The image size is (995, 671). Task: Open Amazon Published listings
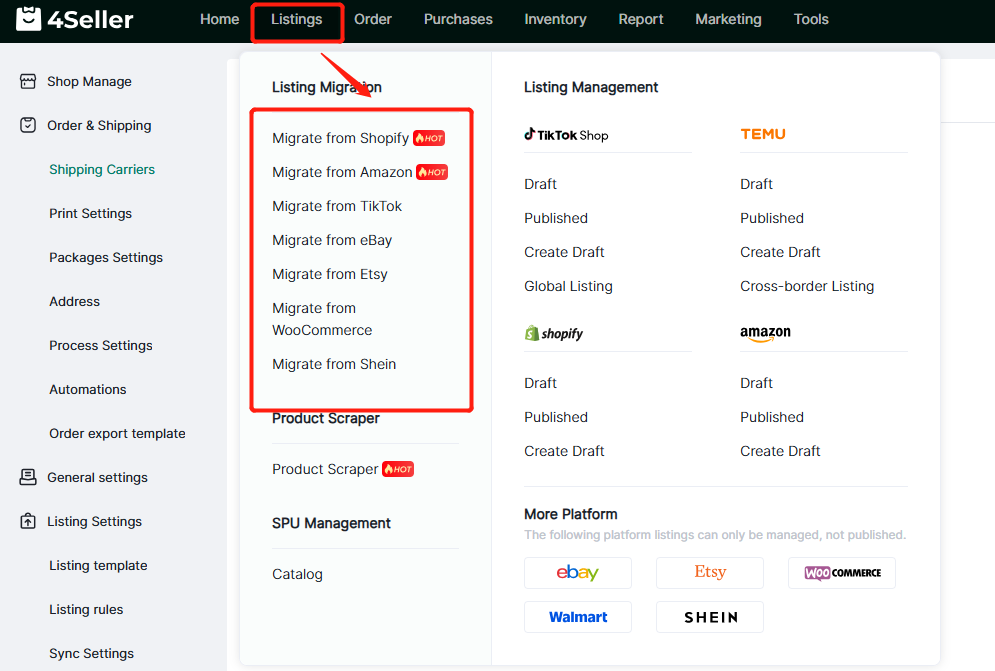point(772,417)
